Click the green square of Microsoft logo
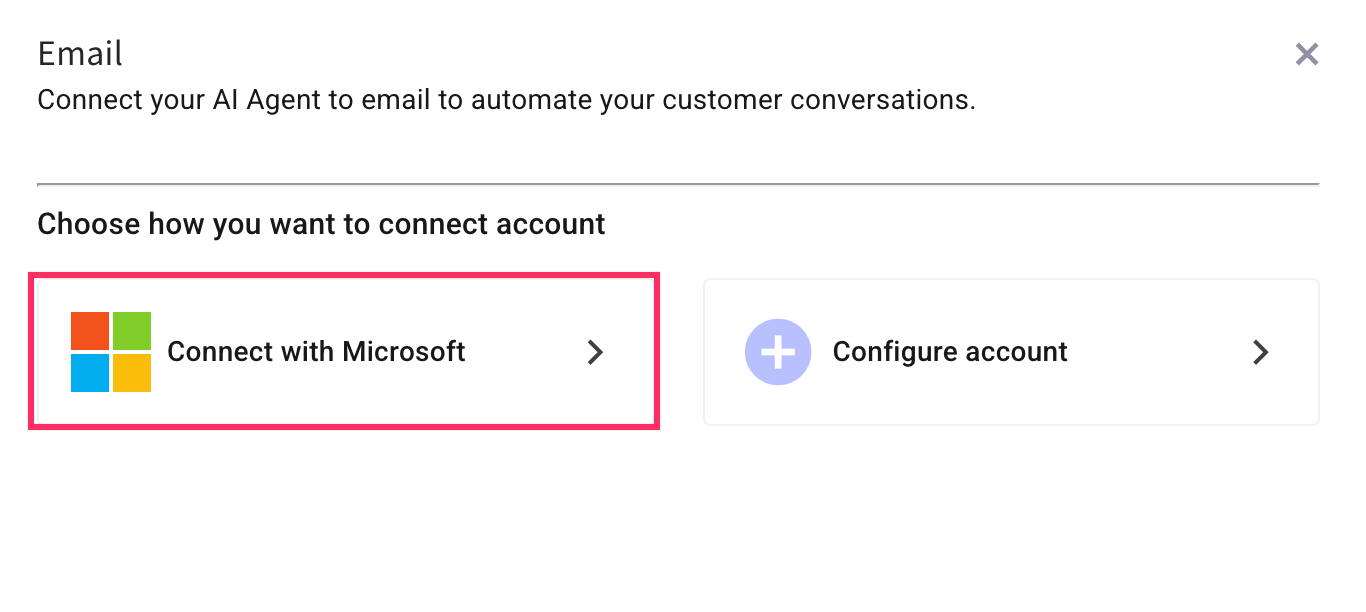Viewport: 1366px width, 612px height. (132, 331)
